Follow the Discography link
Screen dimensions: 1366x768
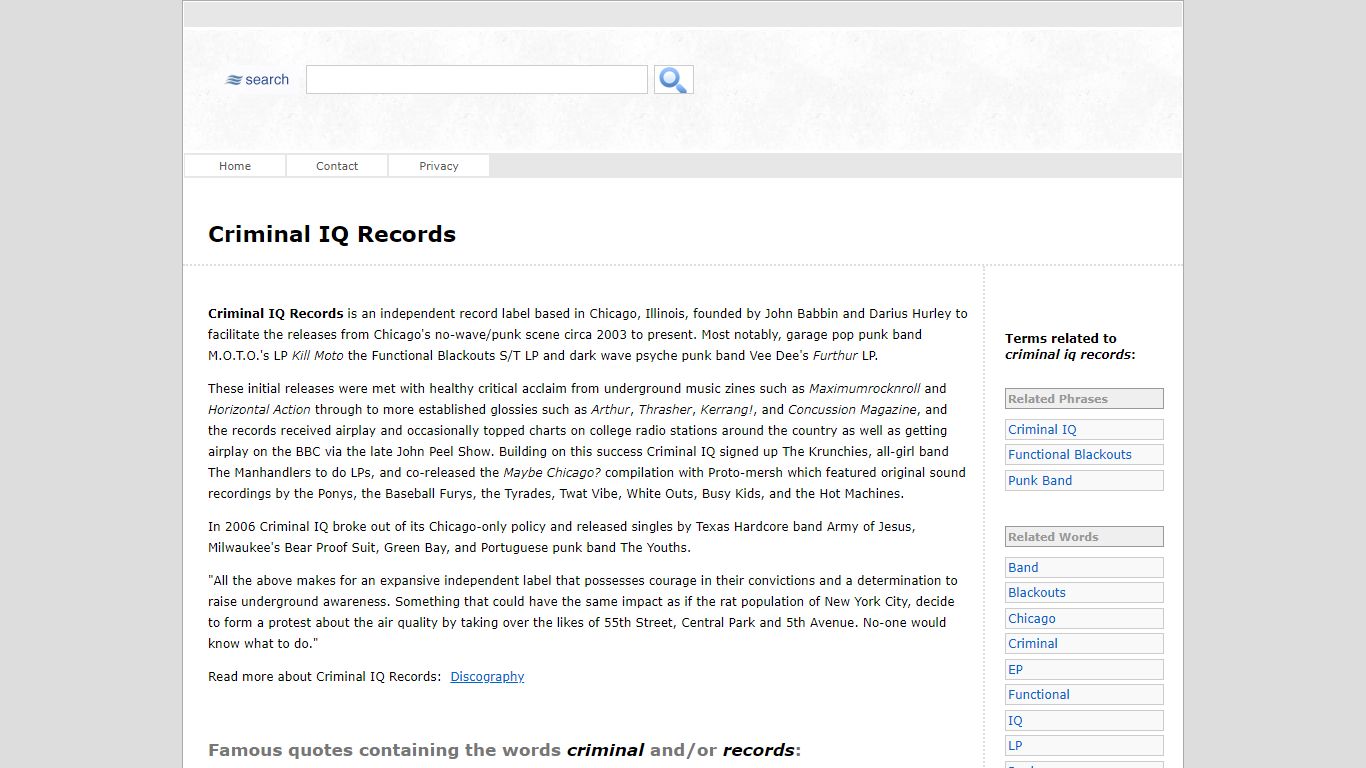click(487, 677)
